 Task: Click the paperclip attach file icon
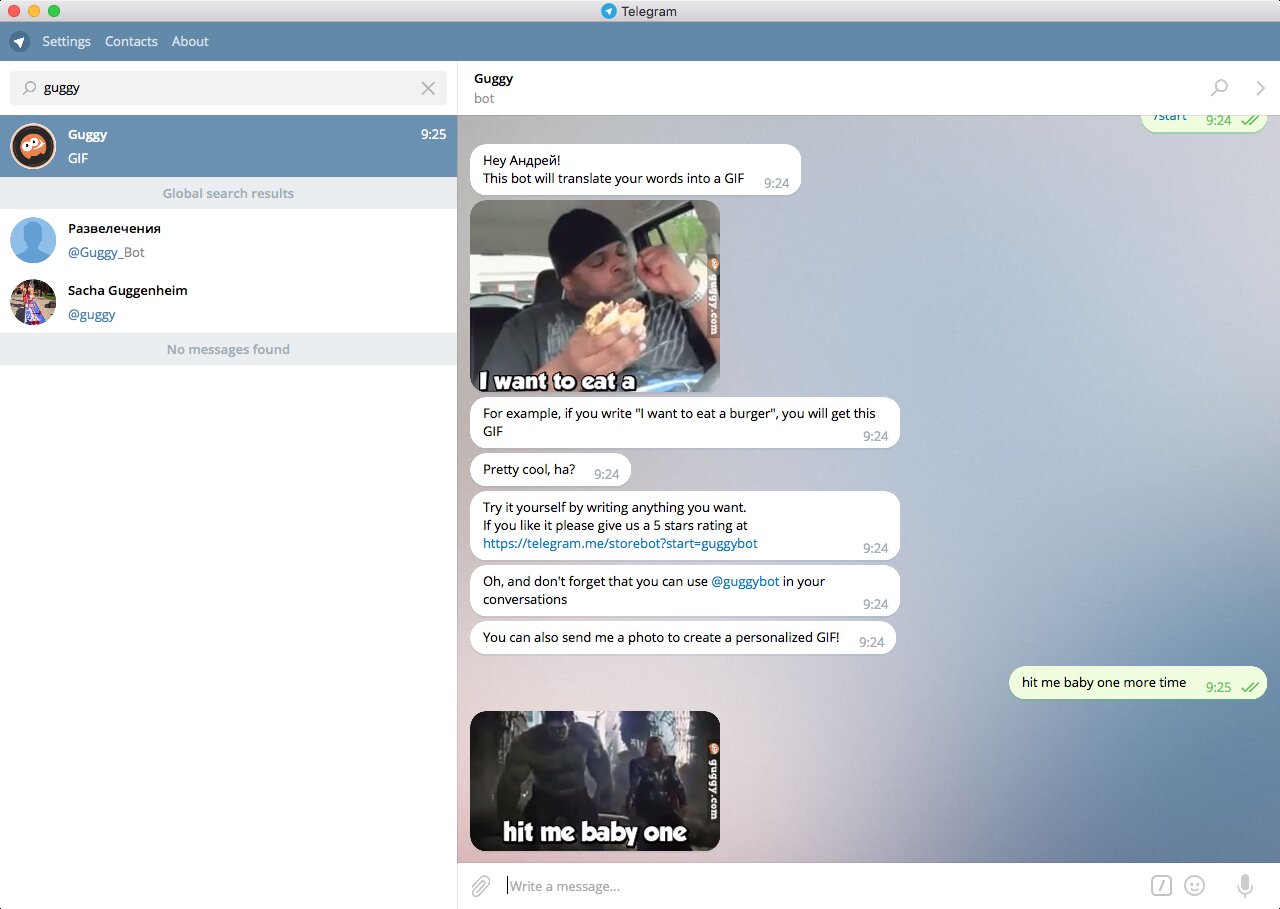(x=481, y=886)
